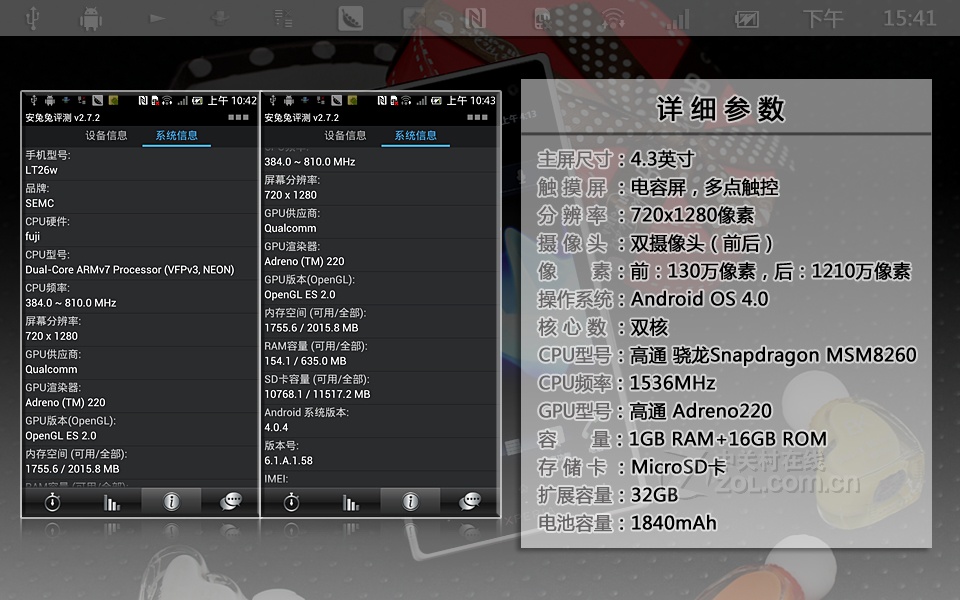Open the chat bubble icon in left phone
The width and height of the screenshot is (960, 600).
230,502
